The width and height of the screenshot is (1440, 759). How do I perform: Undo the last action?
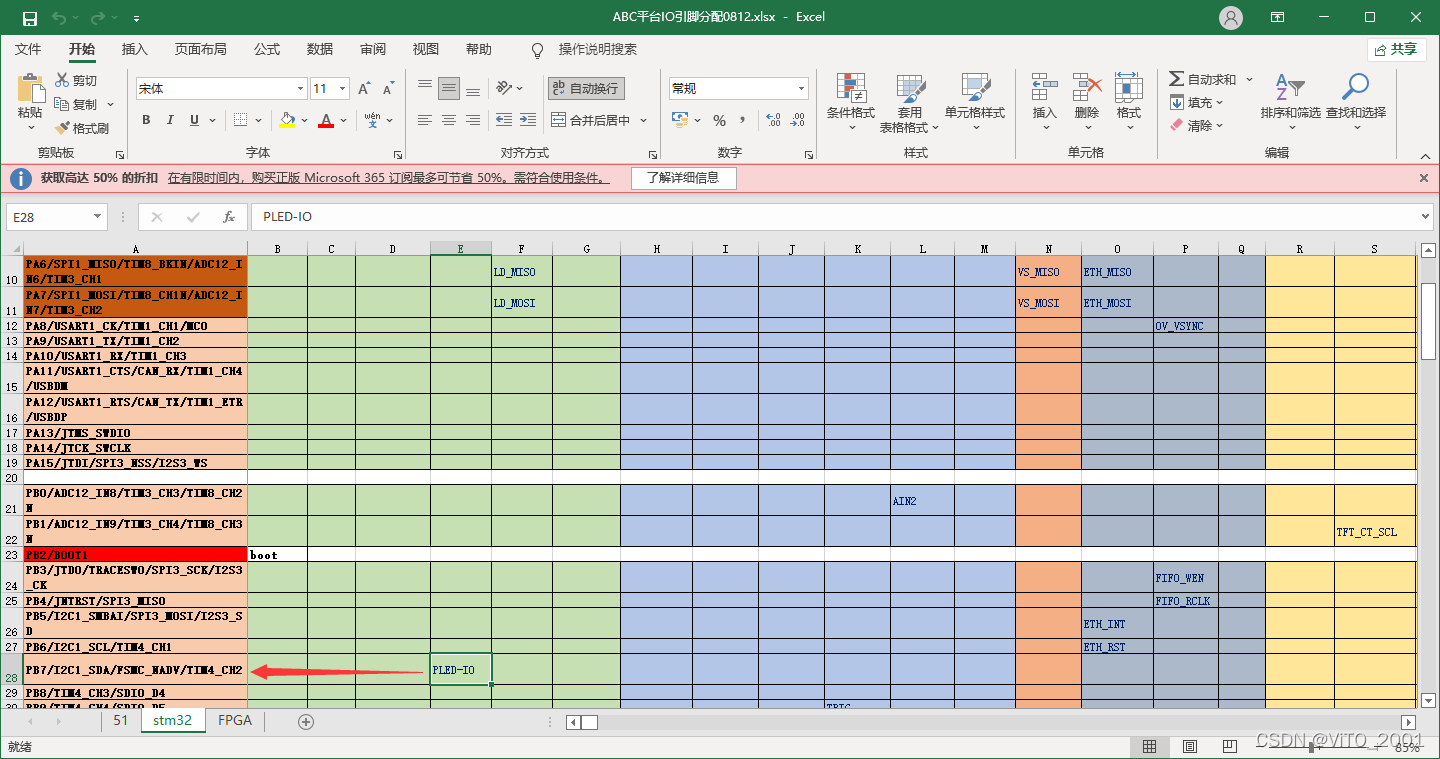(59, 18)
